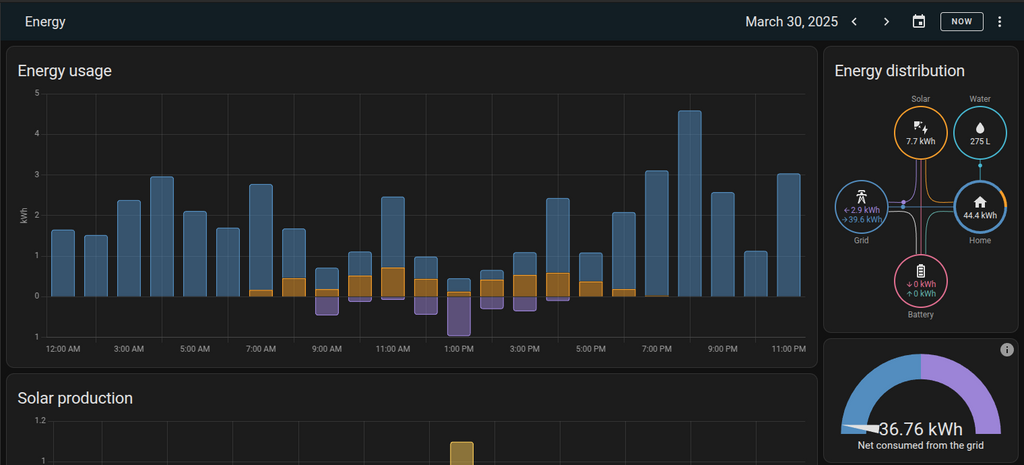Click the March 30, 2025 date label
Screen dimensions: 1024x465
[x=790, y=22]
